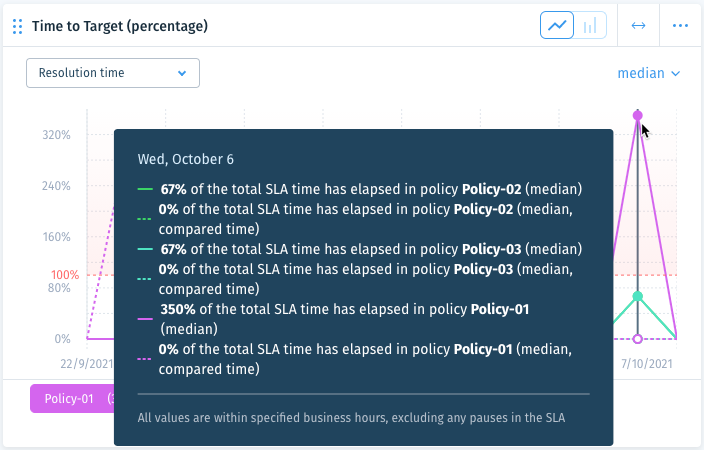Click the purple peak data point

click(x=638, y=115)
